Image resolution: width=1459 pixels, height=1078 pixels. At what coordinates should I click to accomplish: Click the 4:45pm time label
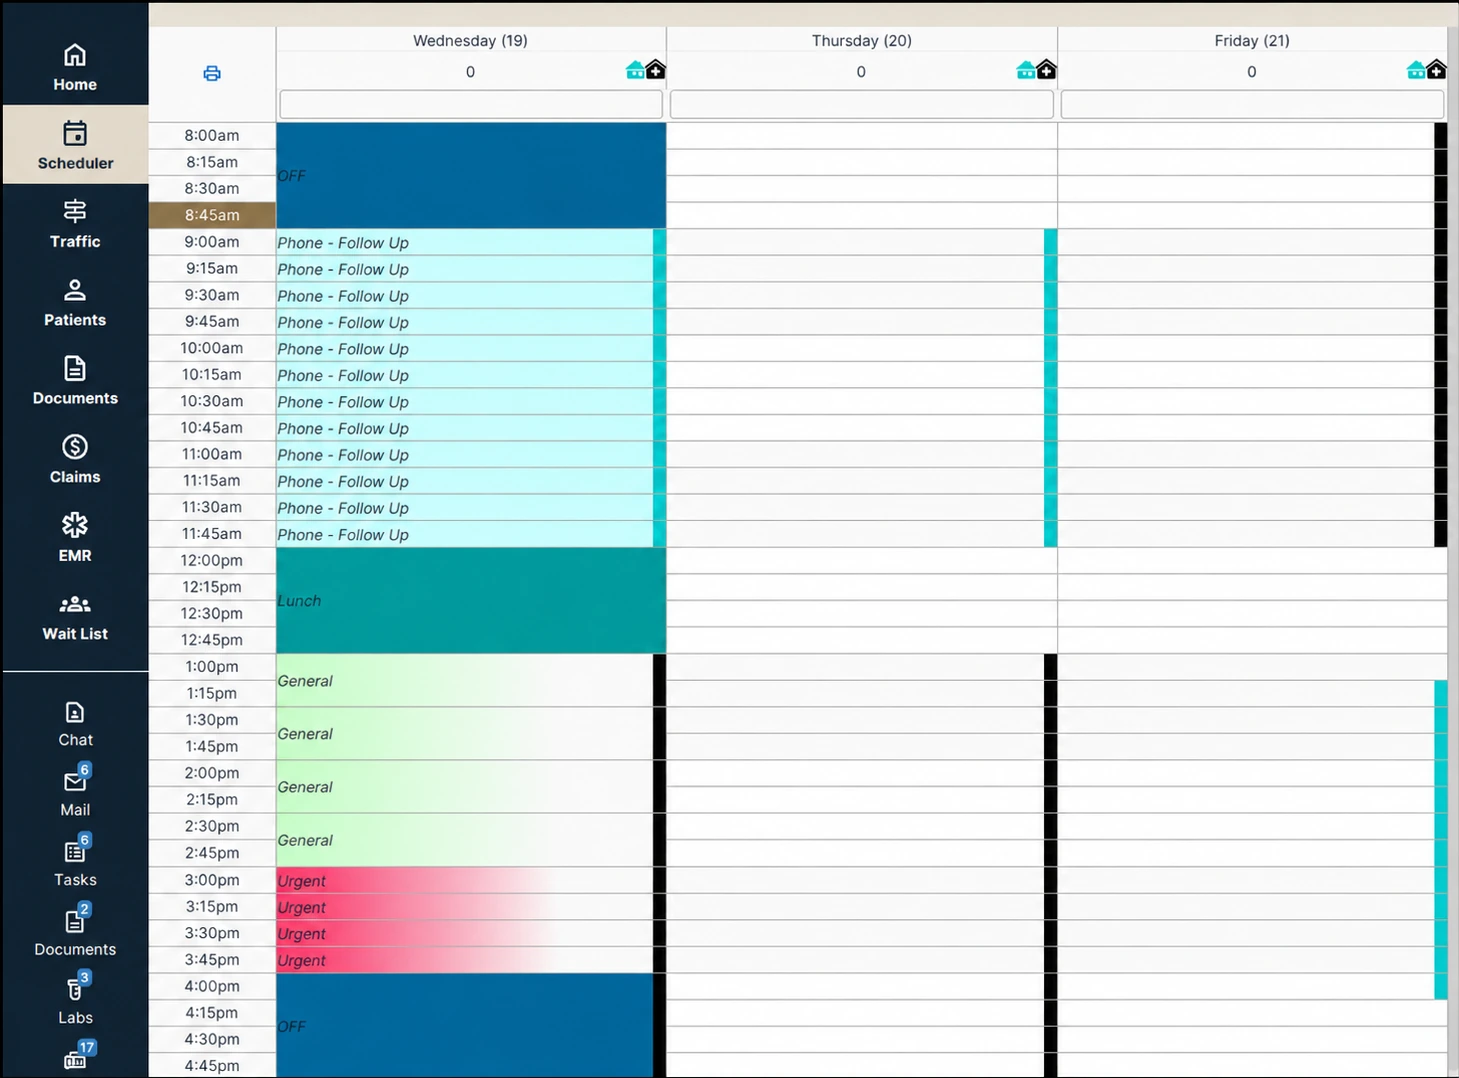[212, 1066]
